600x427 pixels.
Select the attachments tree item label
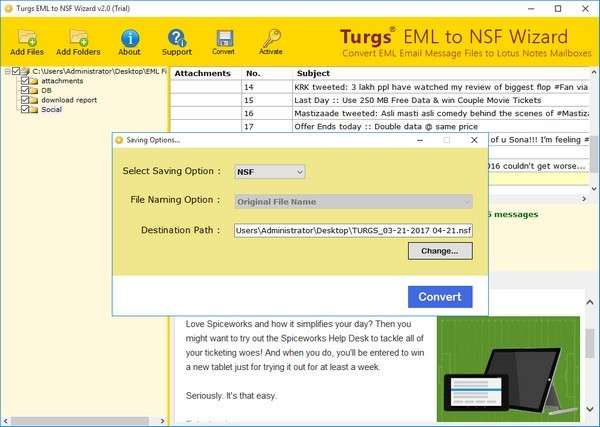pos(62,81)
